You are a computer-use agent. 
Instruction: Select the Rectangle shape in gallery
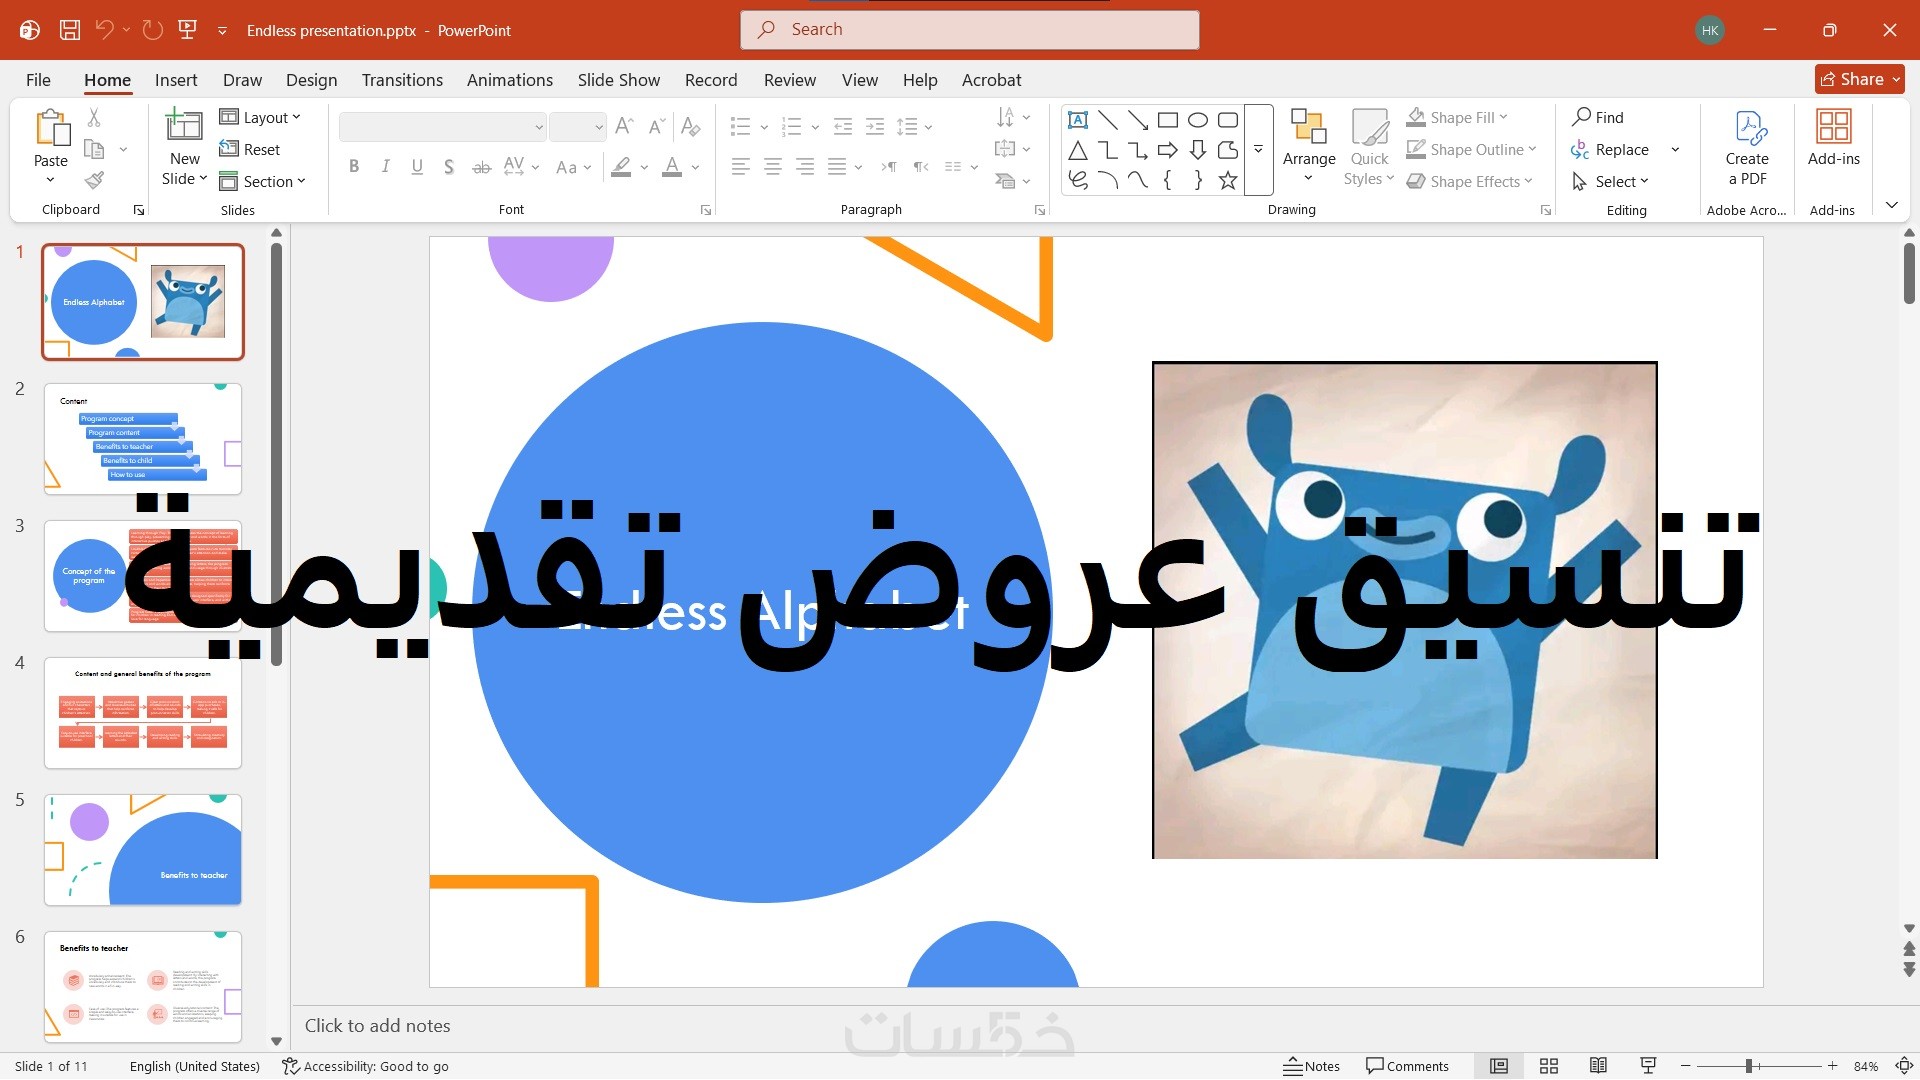(1168, 120)
